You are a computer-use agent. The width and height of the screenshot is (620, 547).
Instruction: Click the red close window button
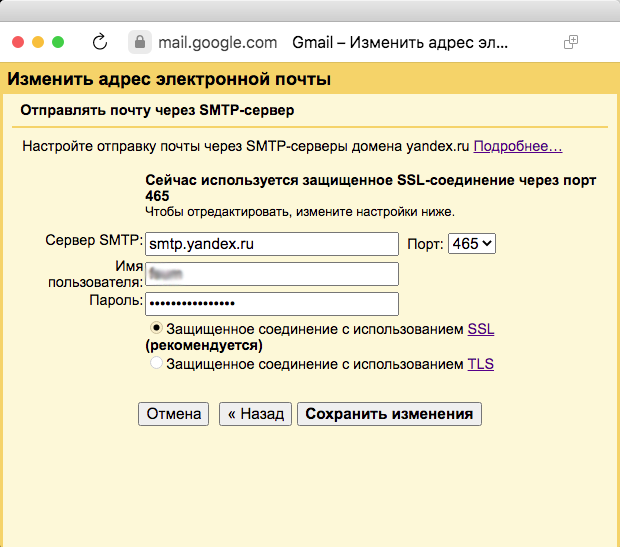(x=18, y=43)
